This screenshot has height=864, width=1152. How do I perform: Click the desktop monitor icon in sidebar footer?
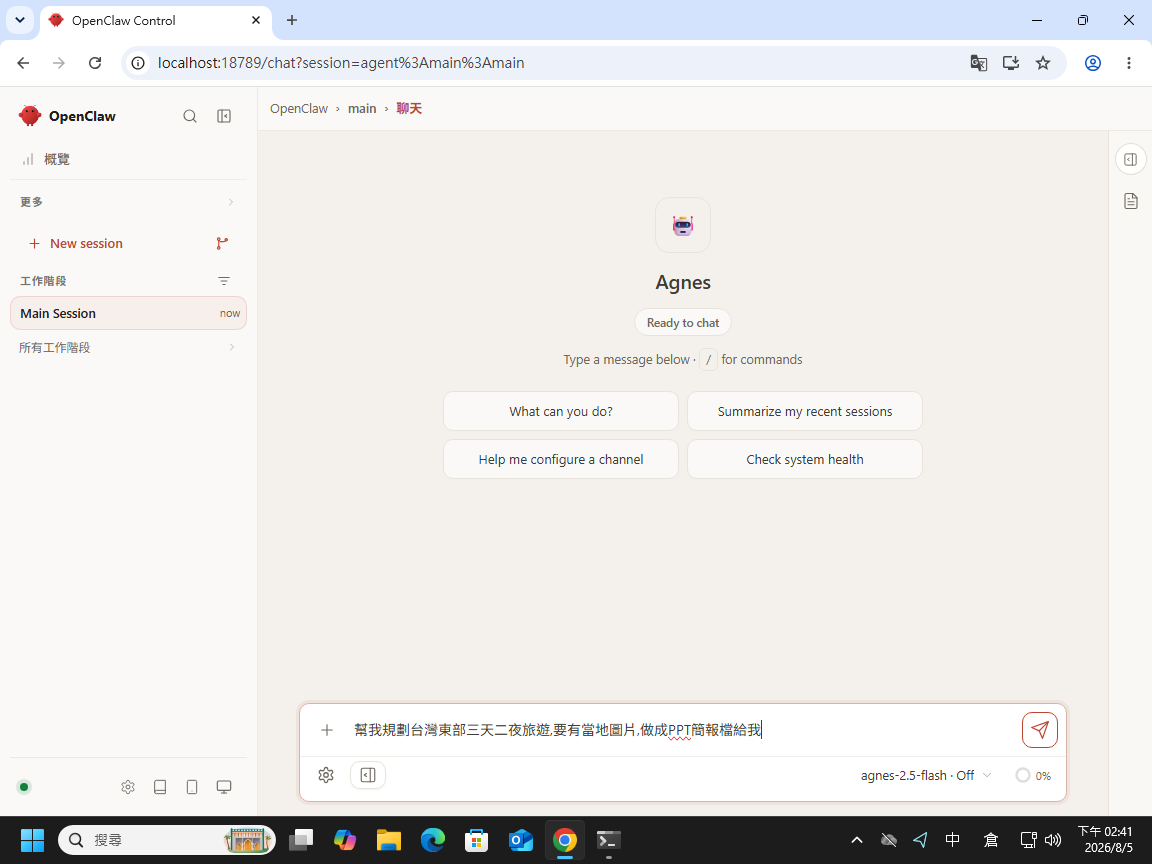pos(224,787)
